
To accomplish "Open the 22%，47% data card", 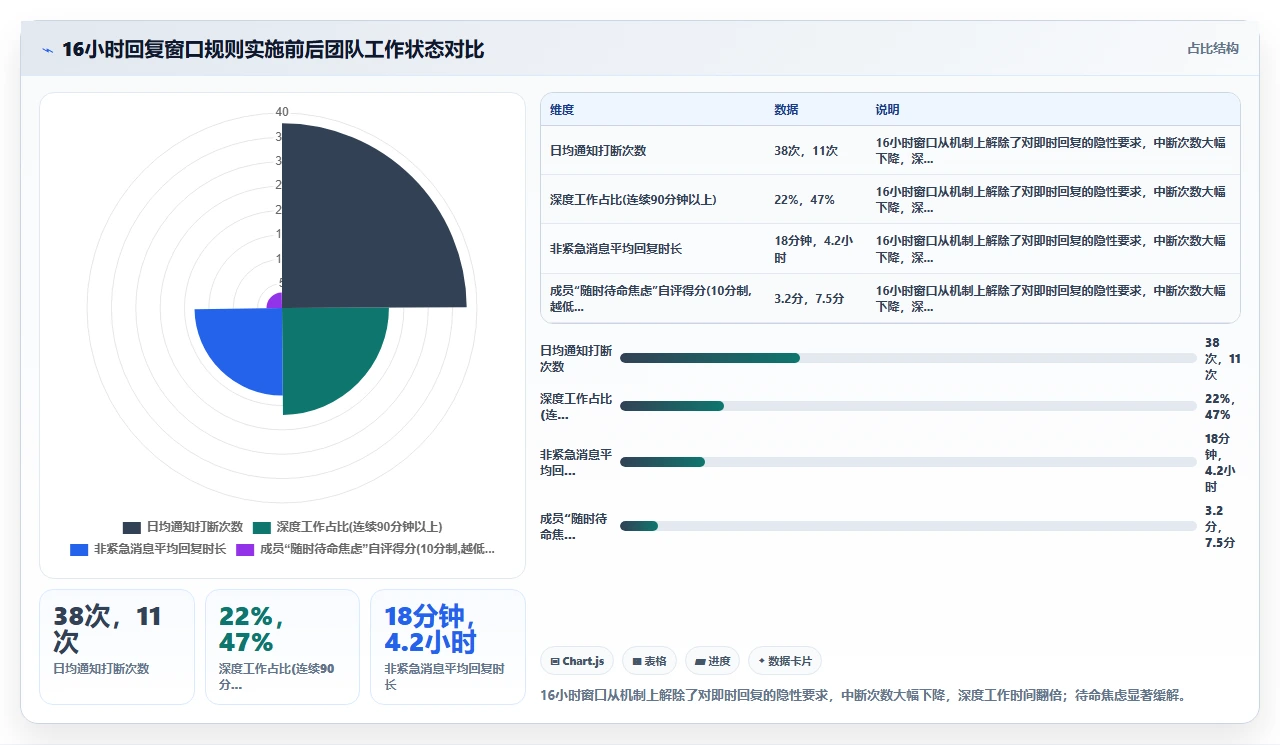I will tap(282, 647).
